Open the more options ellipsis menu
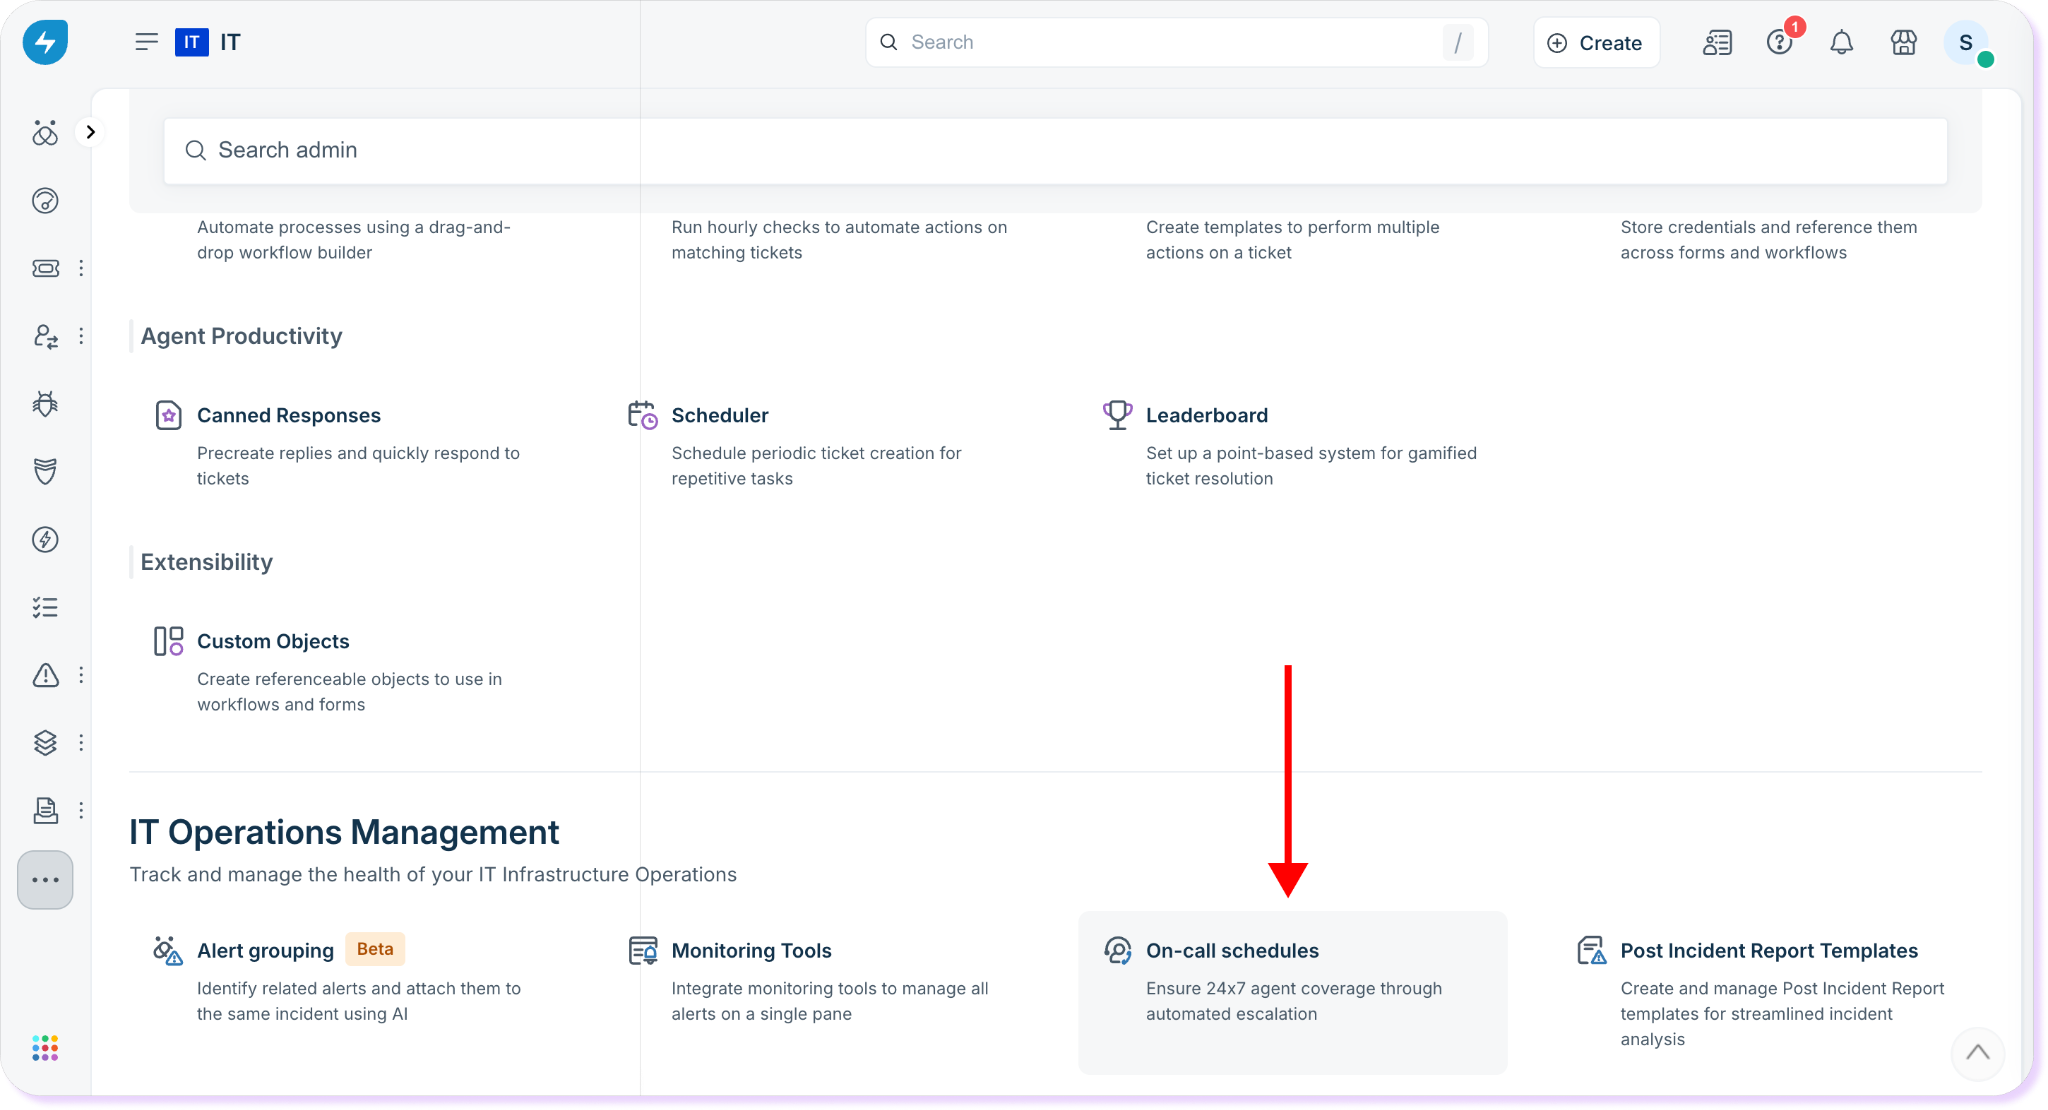Viewport: 2048px width, 1110px height. [x=45, y=880]
